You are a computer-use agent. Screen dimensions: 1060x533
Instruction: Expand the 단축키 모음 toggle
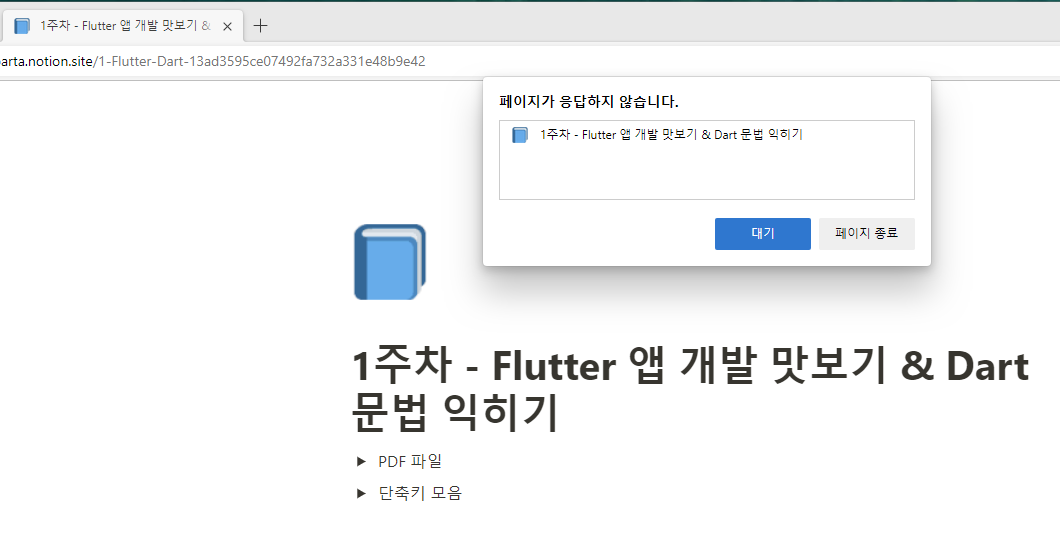pyautogui.click(x=361, y=493)
